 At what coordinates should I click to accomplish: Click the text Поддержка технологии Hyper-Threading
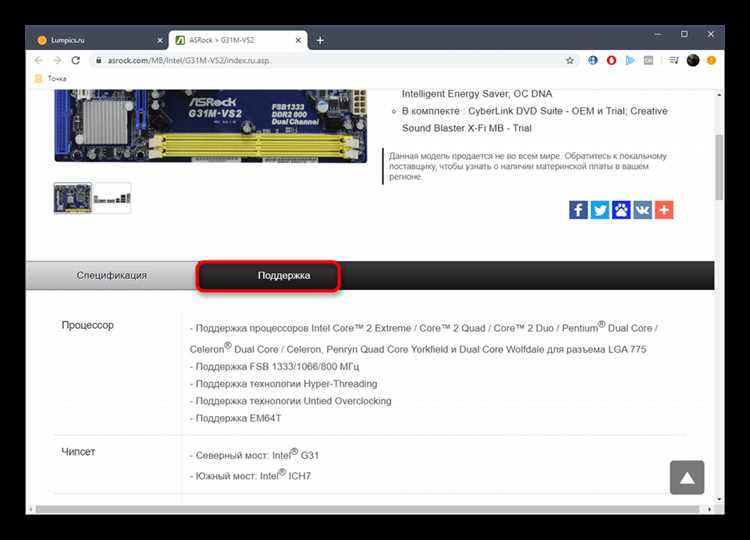pyautogui.click(x=283, y=384)
